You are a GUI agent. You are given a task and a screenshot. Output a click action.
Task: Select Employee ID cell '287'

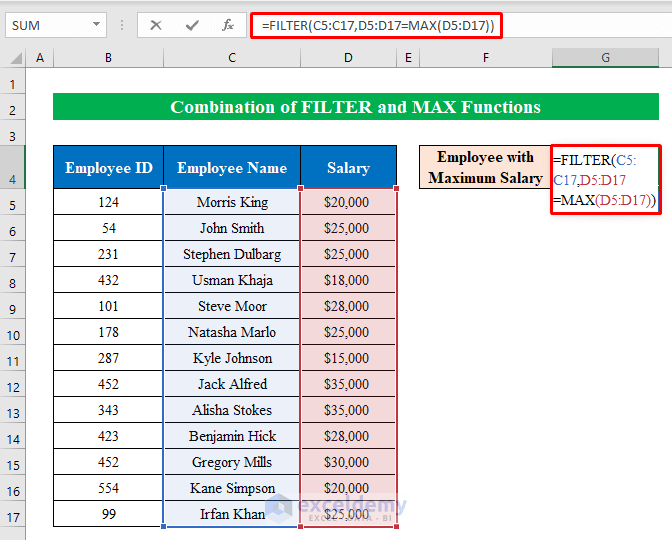click(108, 358)
